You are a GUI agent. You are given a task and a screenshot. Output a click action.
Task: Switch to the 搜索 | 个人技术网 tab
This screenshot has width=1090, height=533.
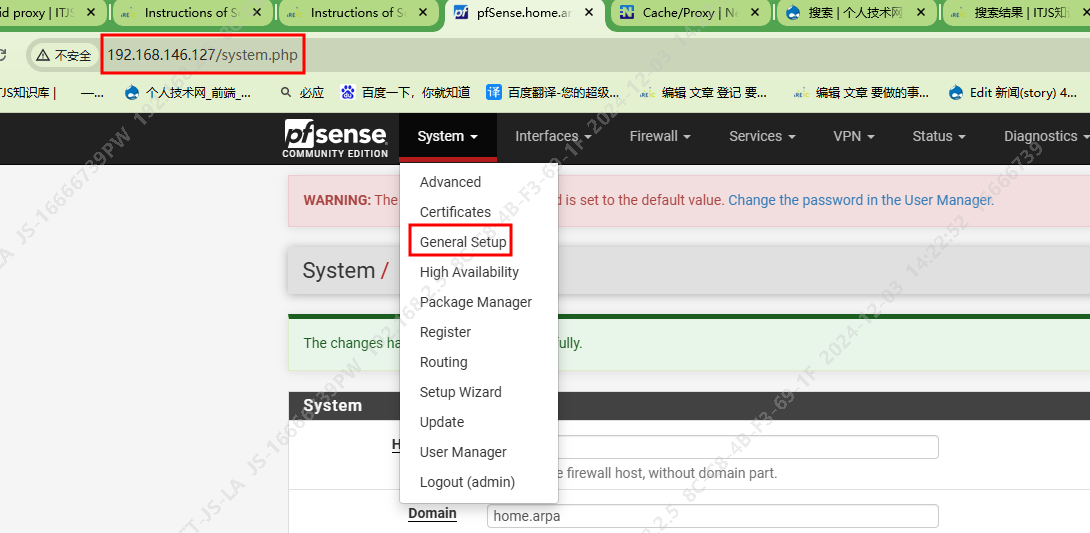click(x=854, y=13)
